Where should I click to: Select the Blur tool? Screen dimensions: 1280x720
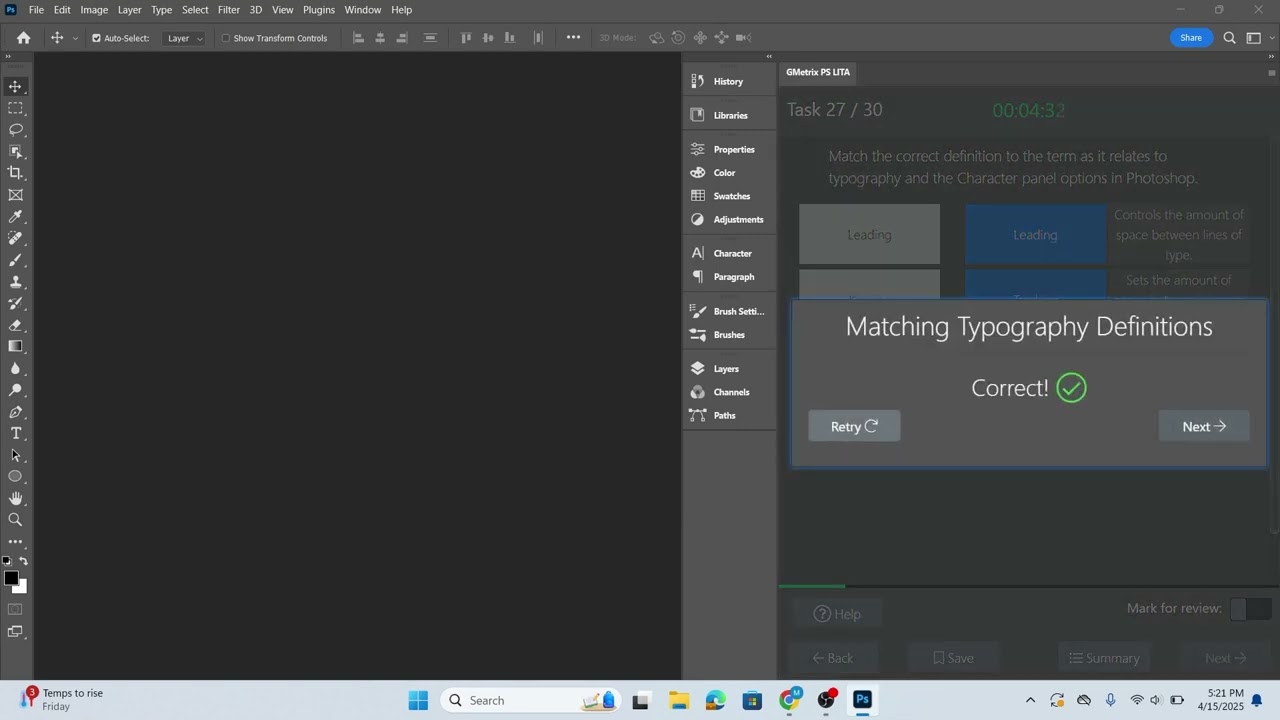(15, 368)
